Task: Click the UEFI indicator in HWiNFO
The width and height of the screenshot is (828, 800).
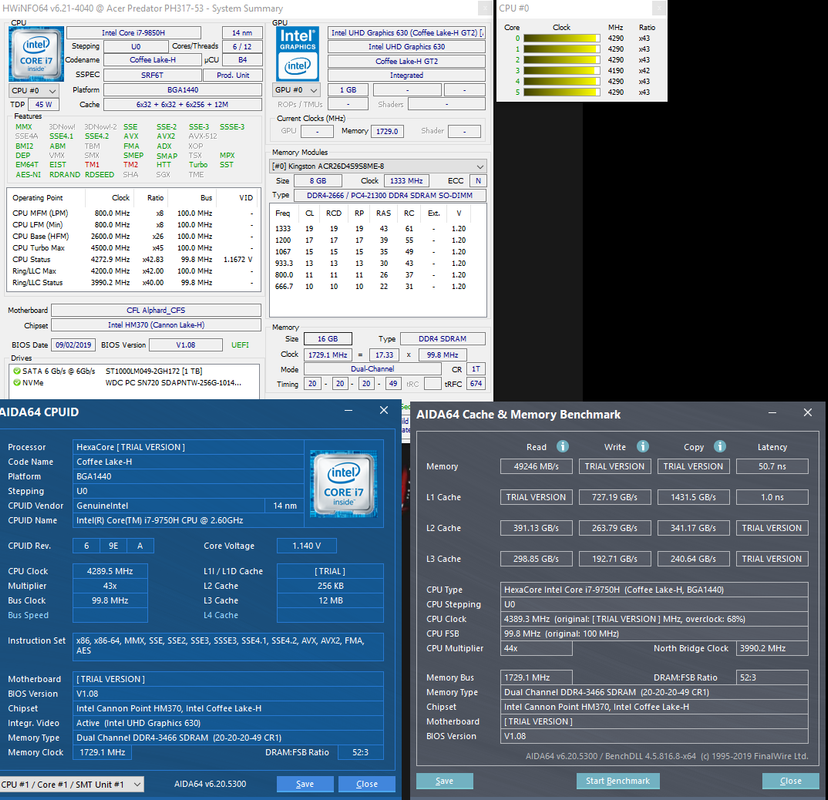Action: [x=240, y=345]
